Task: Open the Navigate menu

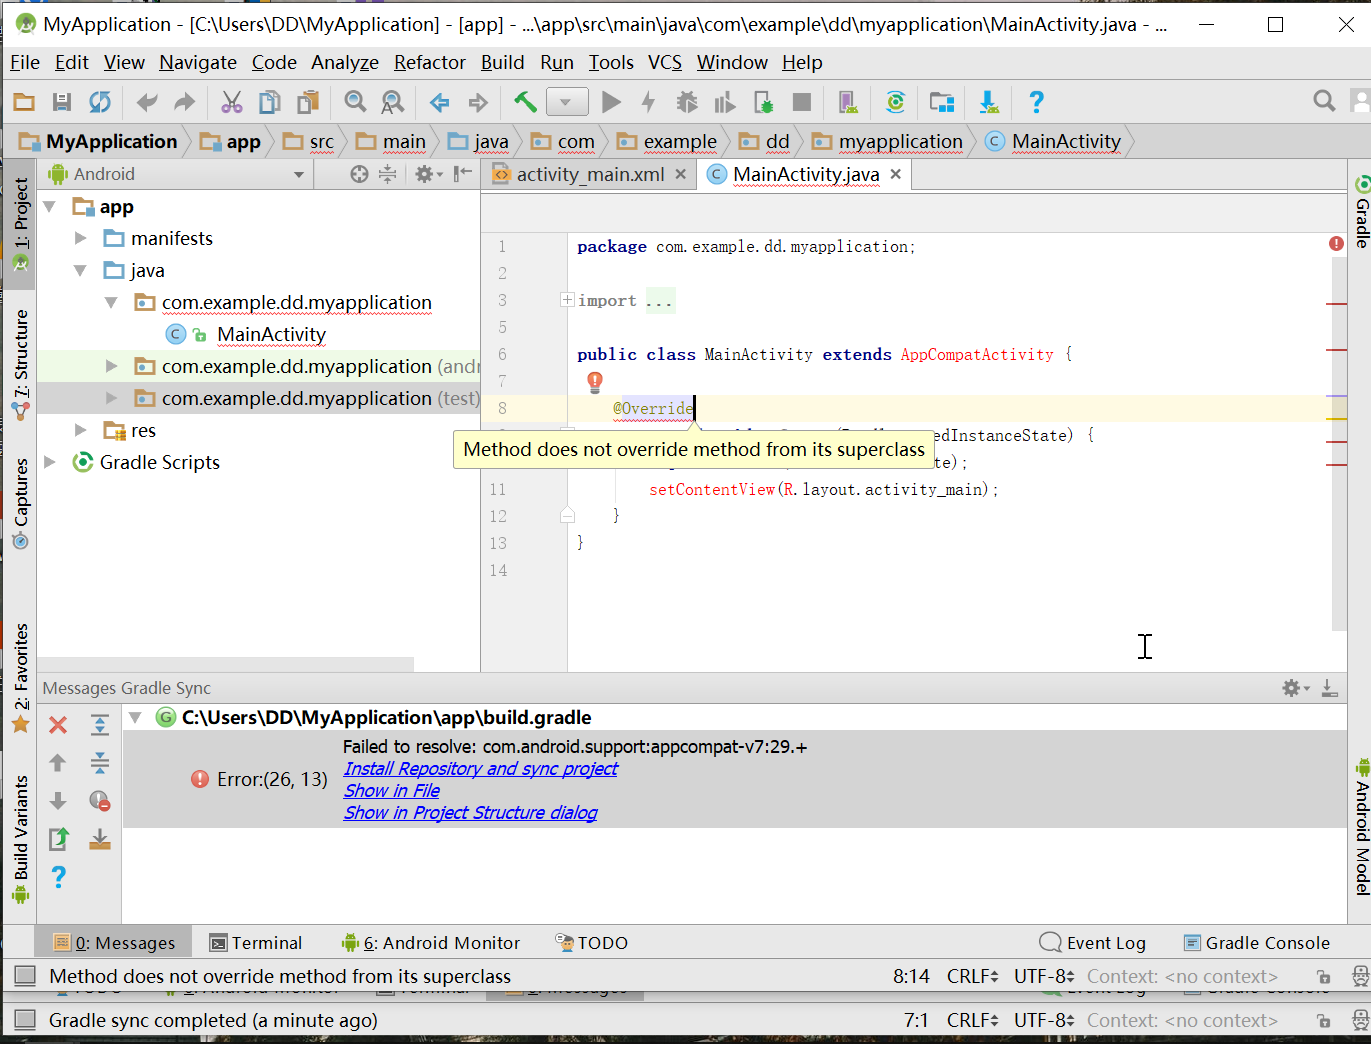Action: click(x=198, y=62)
